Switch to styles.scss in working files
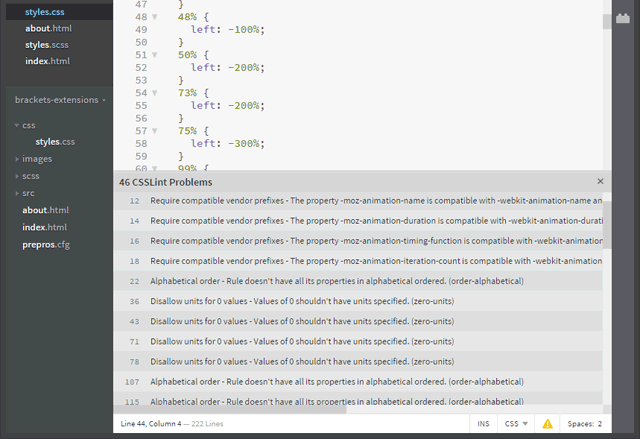Viewport: 640px width, 439px height. coord(47,45)
